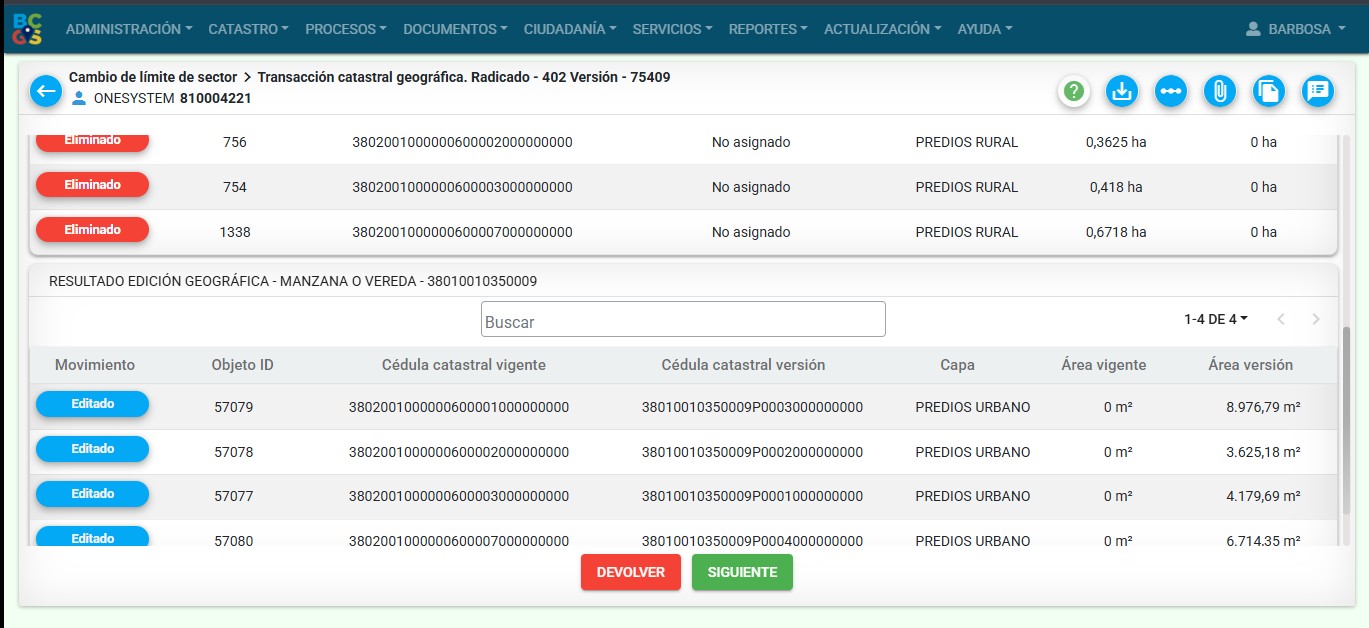Click the download icon button
This screenshot has width=1369, height=628.
(1122, 92)
